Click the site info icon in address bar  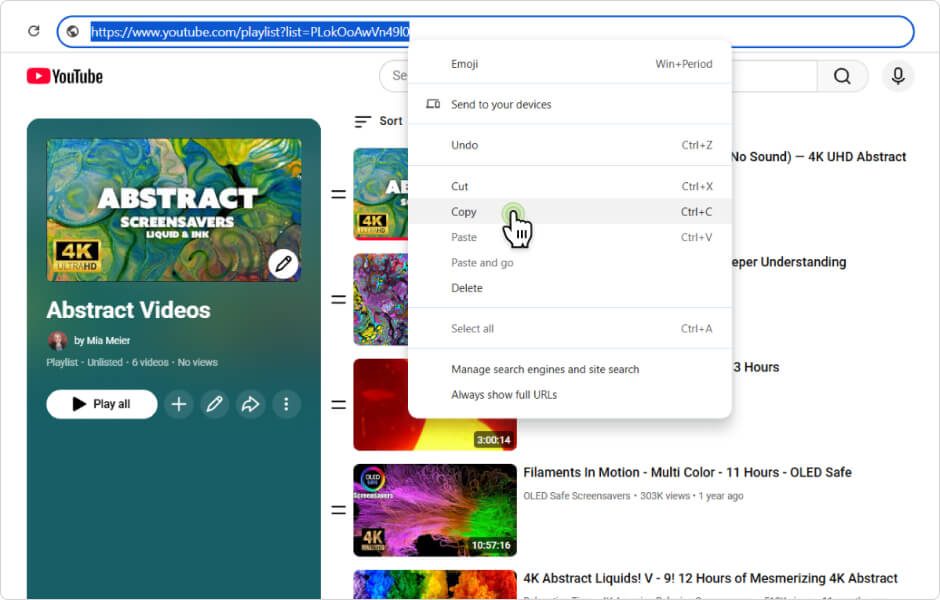(73, 32)
